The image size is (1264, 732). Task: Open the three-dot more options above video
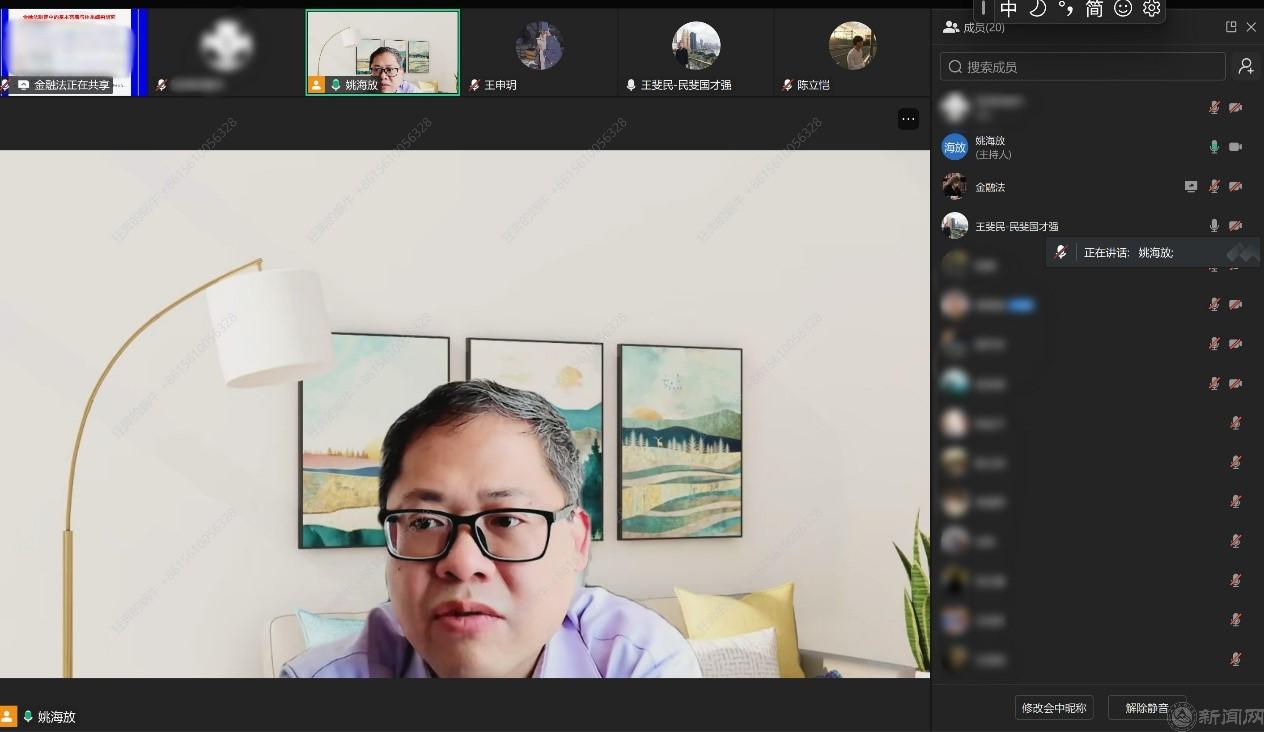908,119
